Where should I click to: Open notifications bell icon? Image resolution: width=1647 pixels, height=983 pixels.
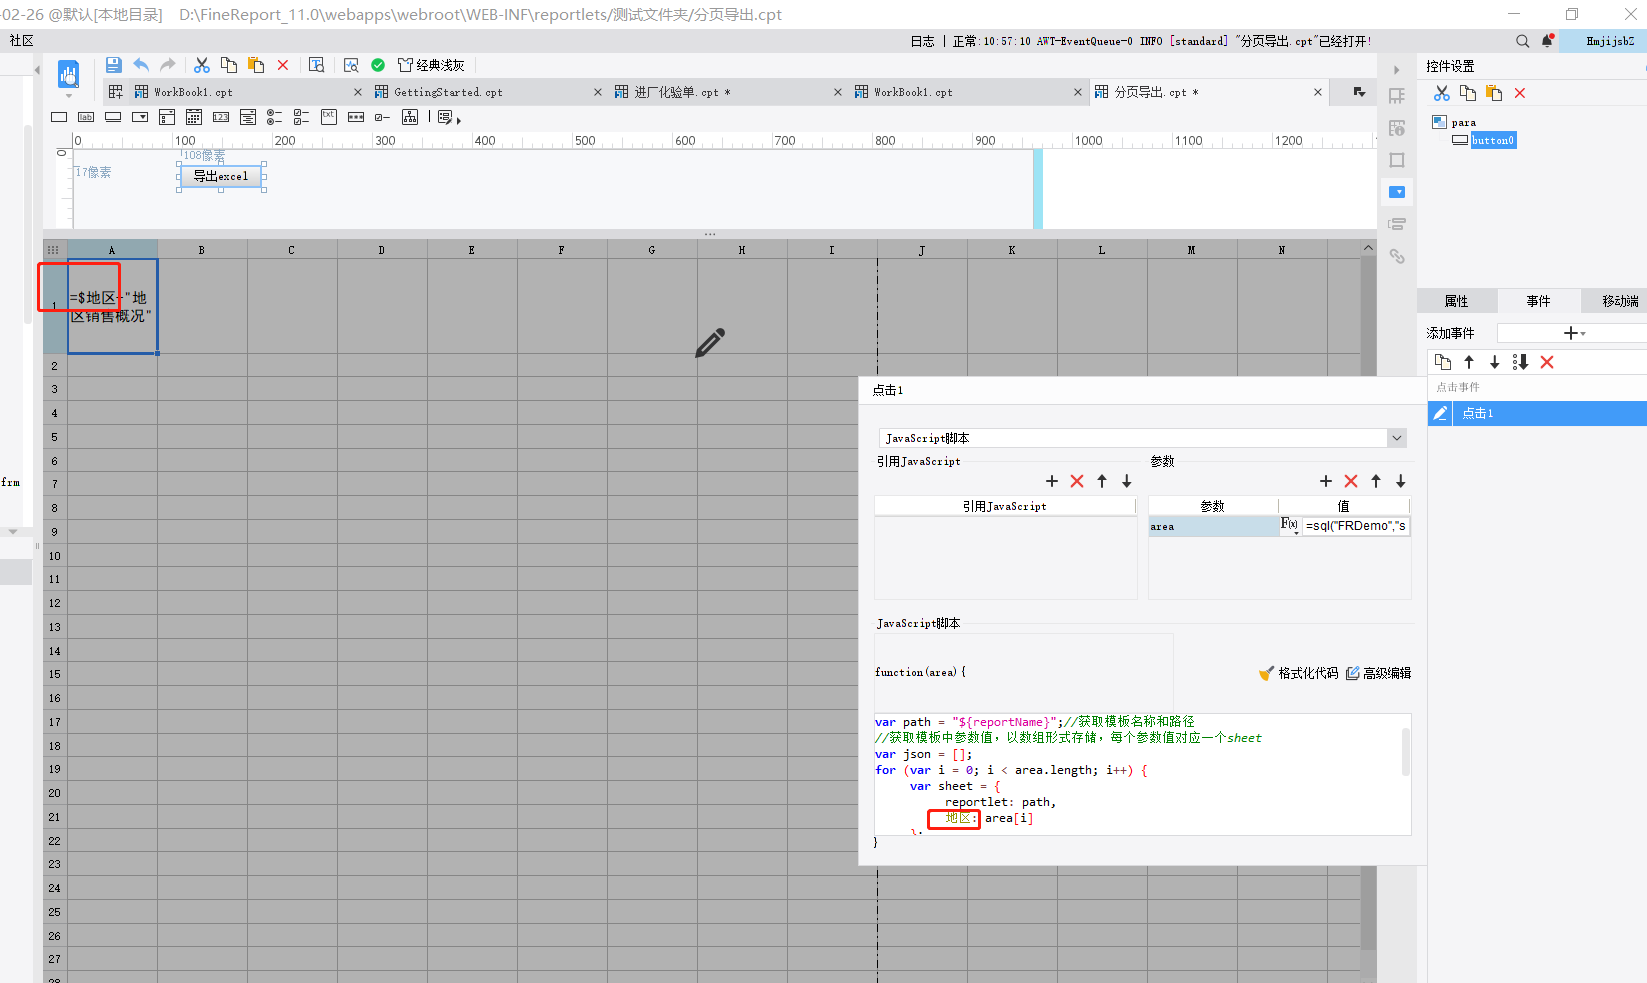coord(1548,41)
